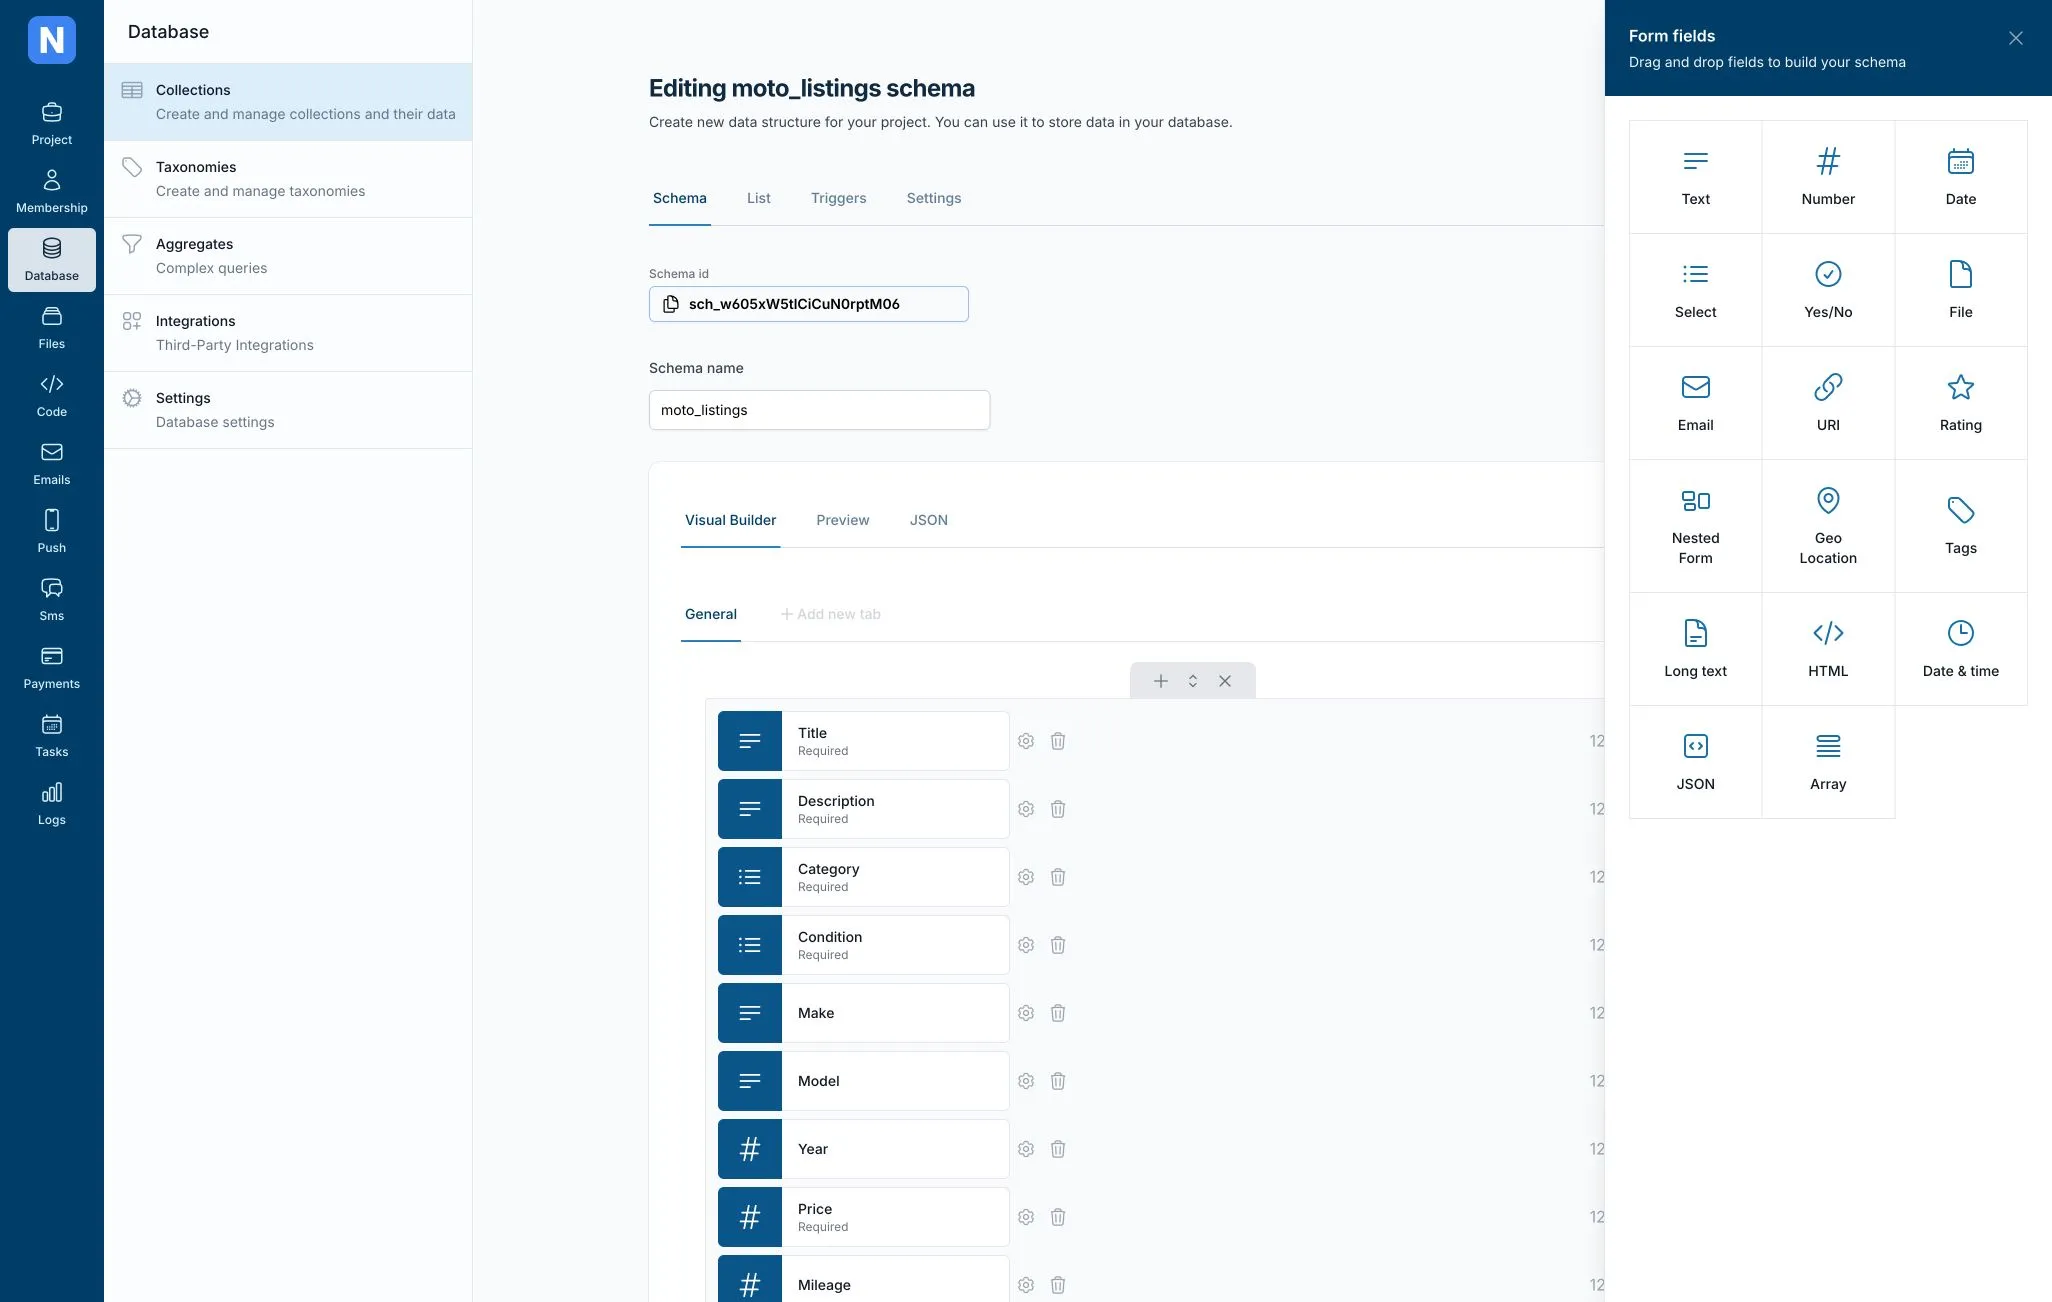Open the Logs section

(x=52, y=804)
